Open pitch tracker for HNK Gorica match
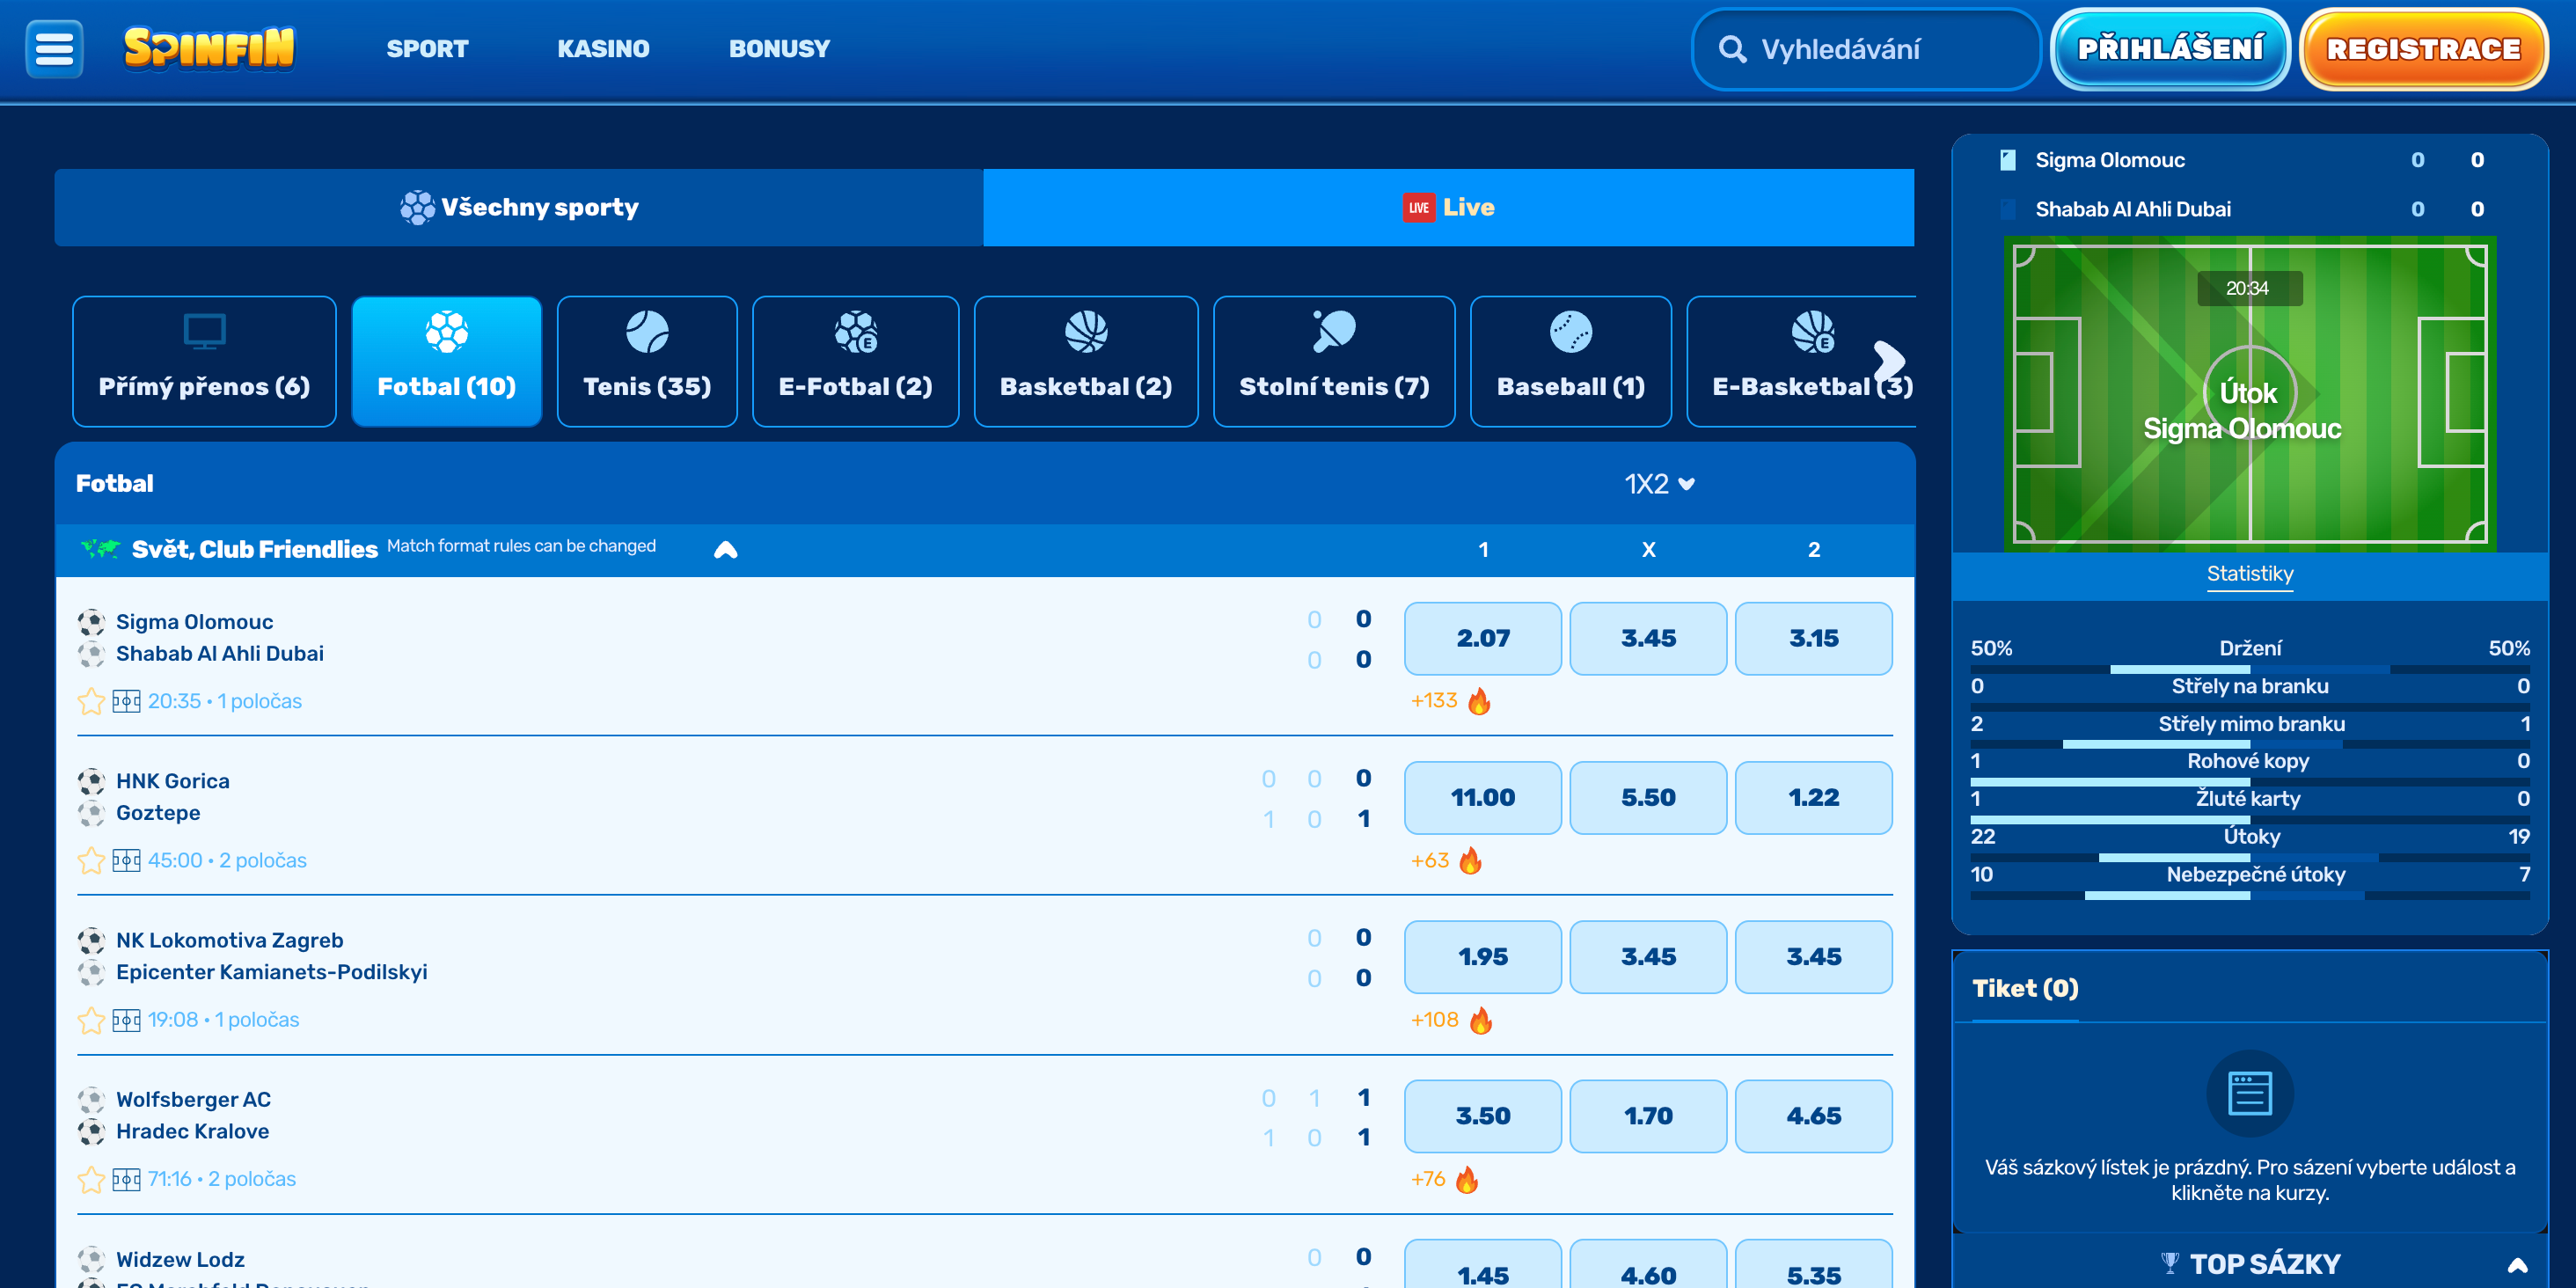This screenshot has height=1288, width=2576. 126,860
